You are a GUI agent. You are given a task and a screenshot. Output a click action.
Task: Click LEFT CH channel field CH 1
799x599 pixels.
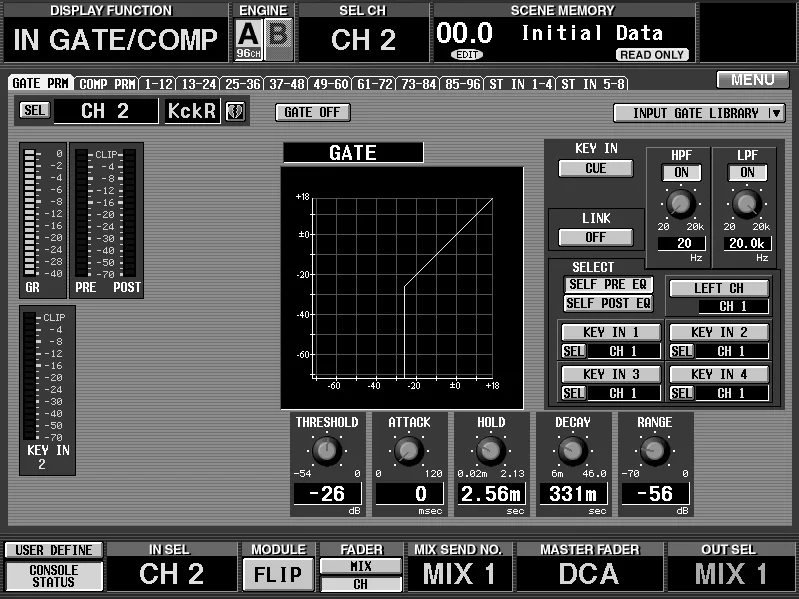point(733,306)
